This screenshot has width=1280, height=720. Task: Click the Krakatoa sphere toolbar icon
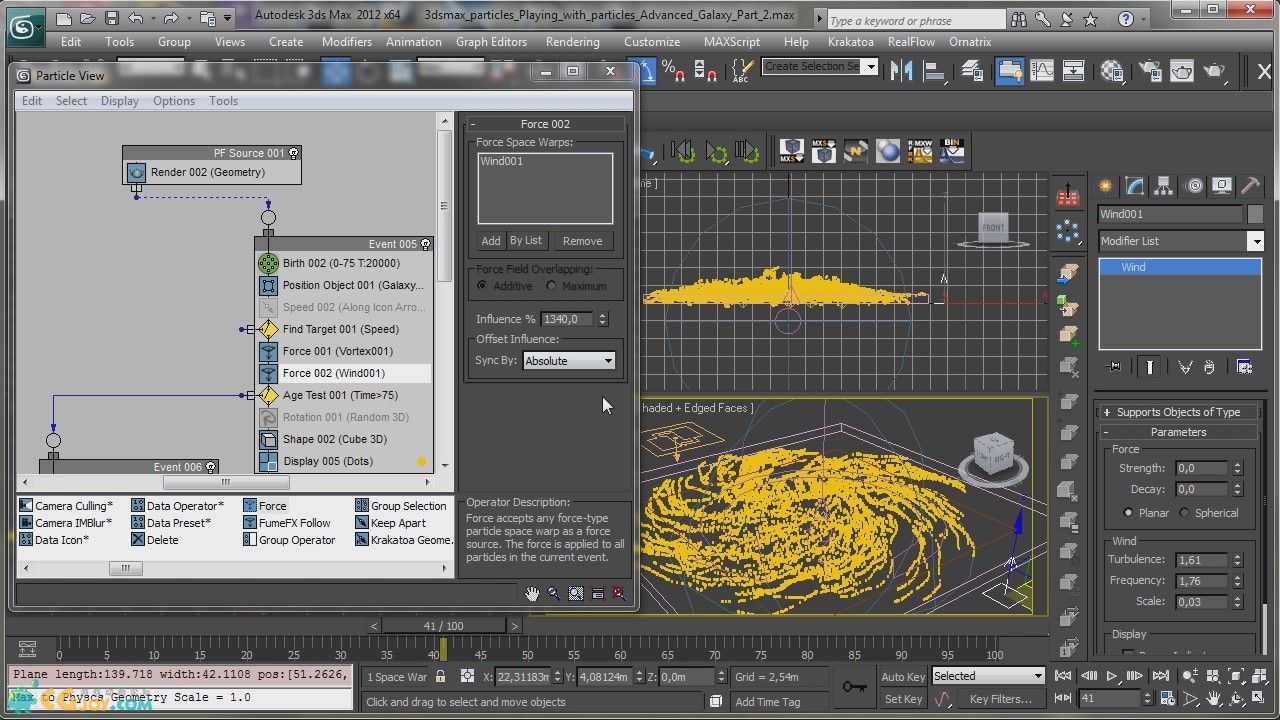888,151
